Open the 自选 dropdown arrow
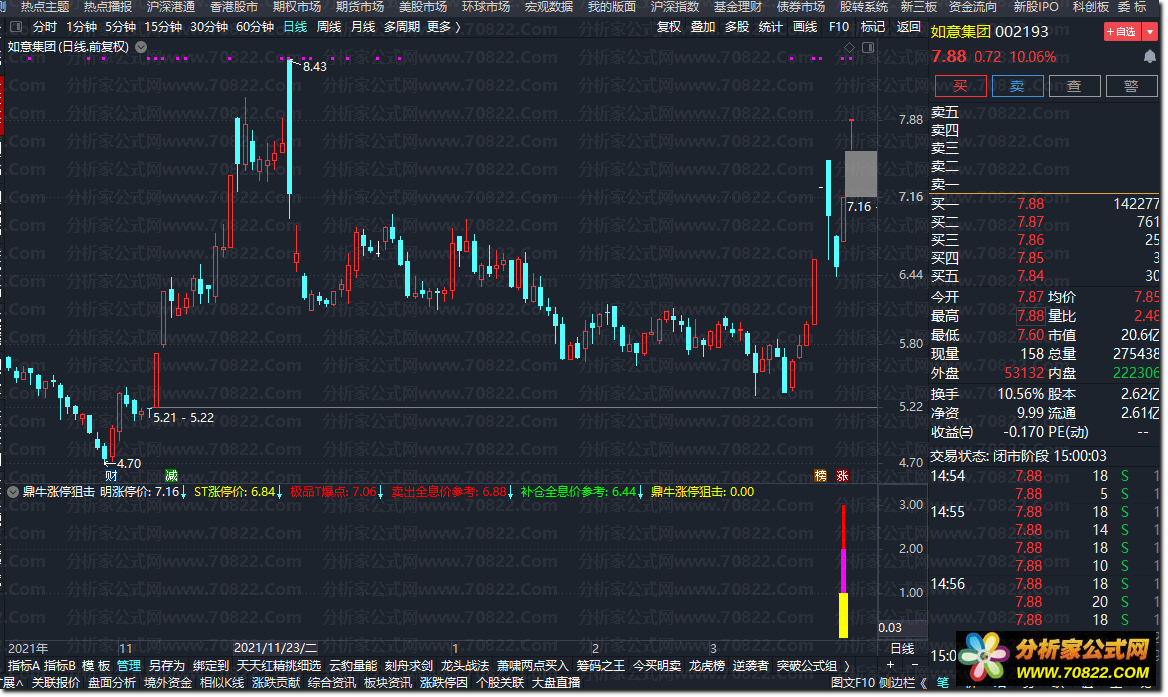The image size is (1168, 697). pos(1151,31)
